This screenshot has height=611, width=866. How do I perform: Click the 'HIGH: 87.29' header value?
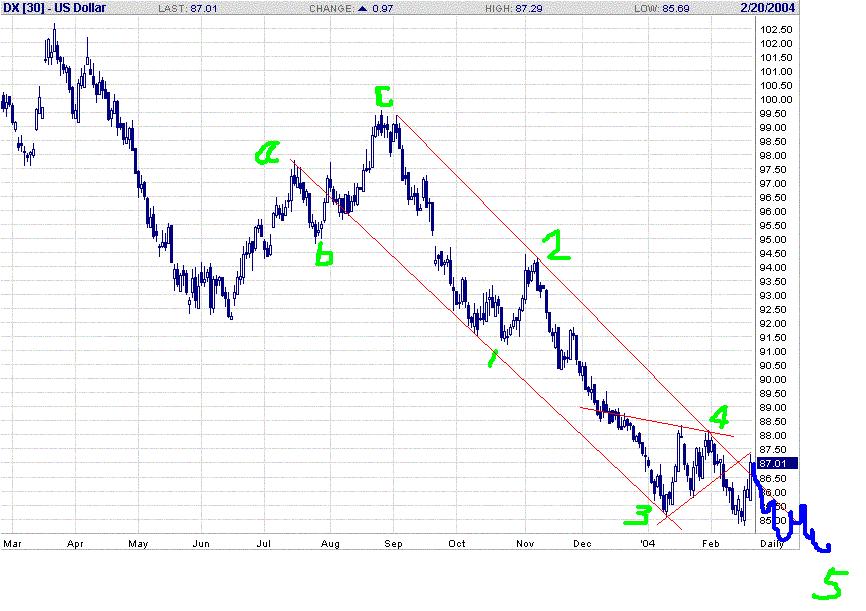click(514, 8)
